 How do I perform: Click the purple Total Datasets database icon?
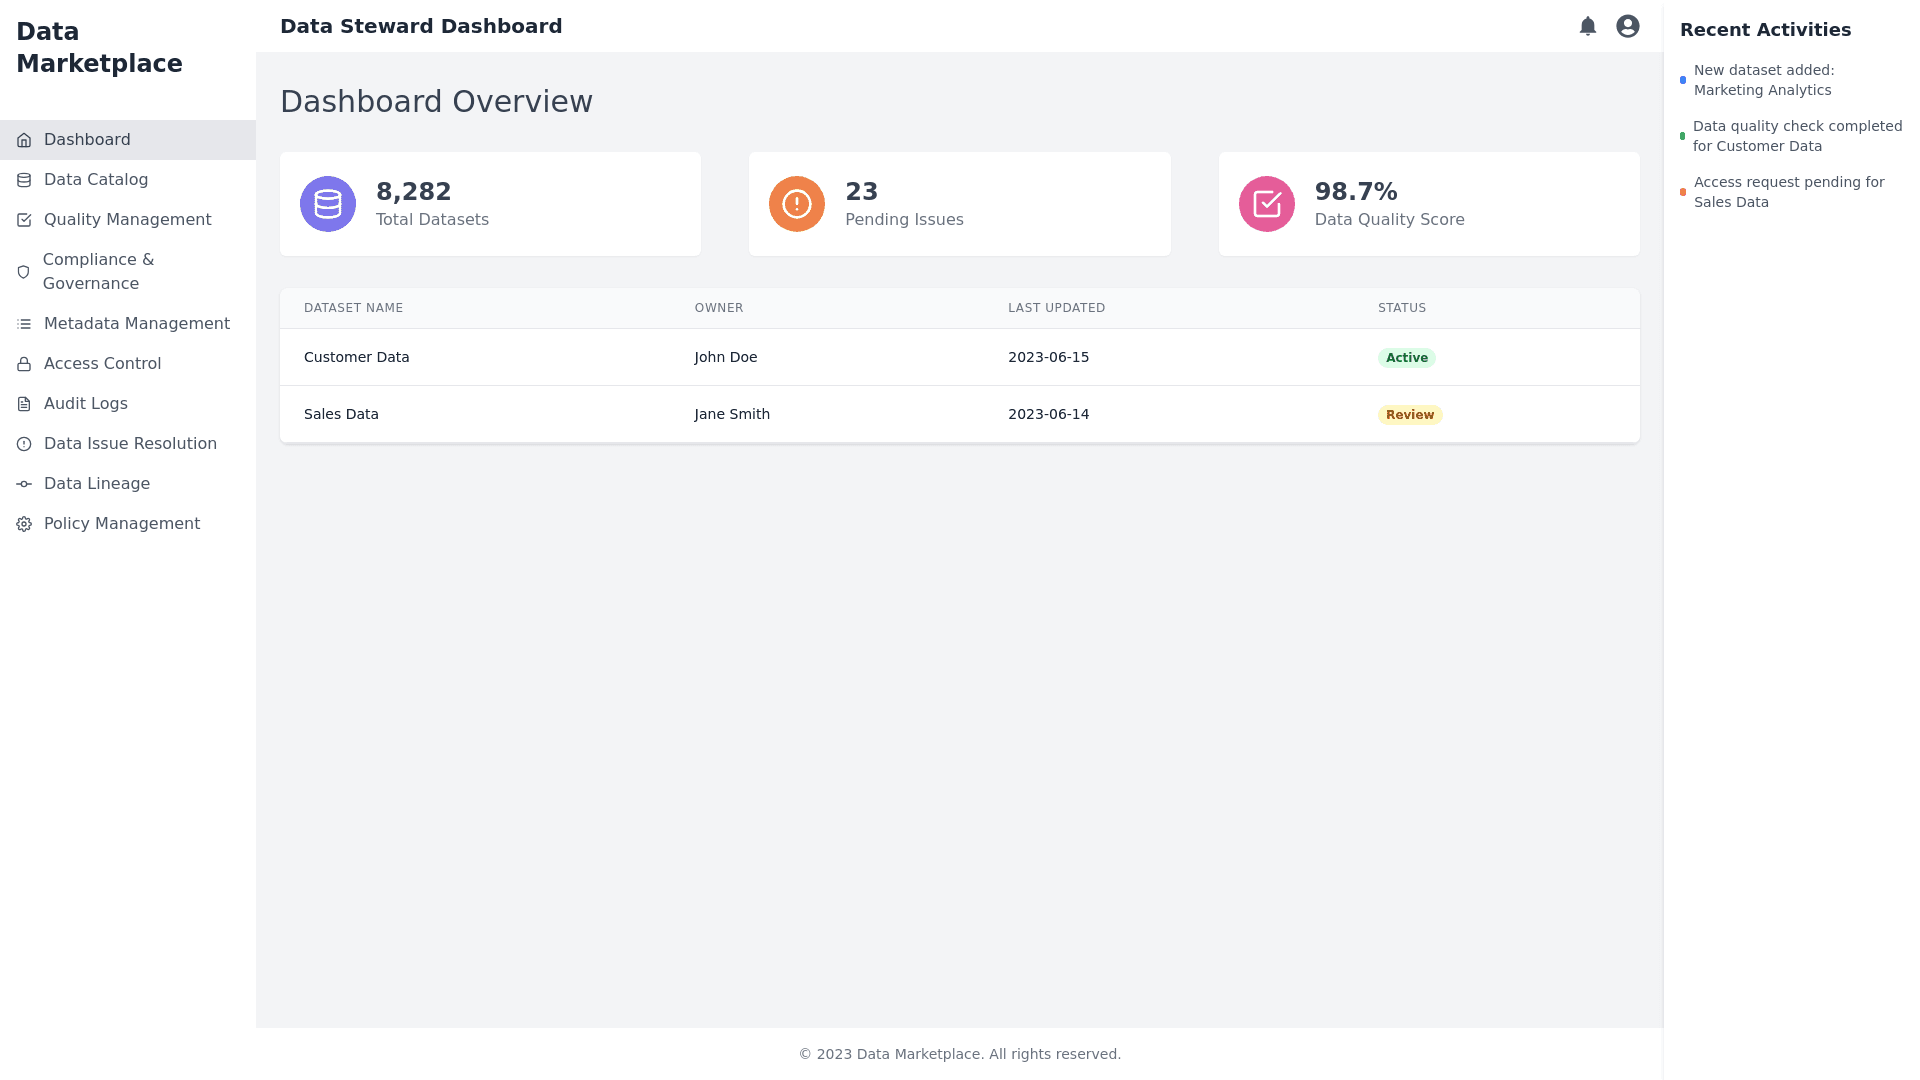point(328,204)
